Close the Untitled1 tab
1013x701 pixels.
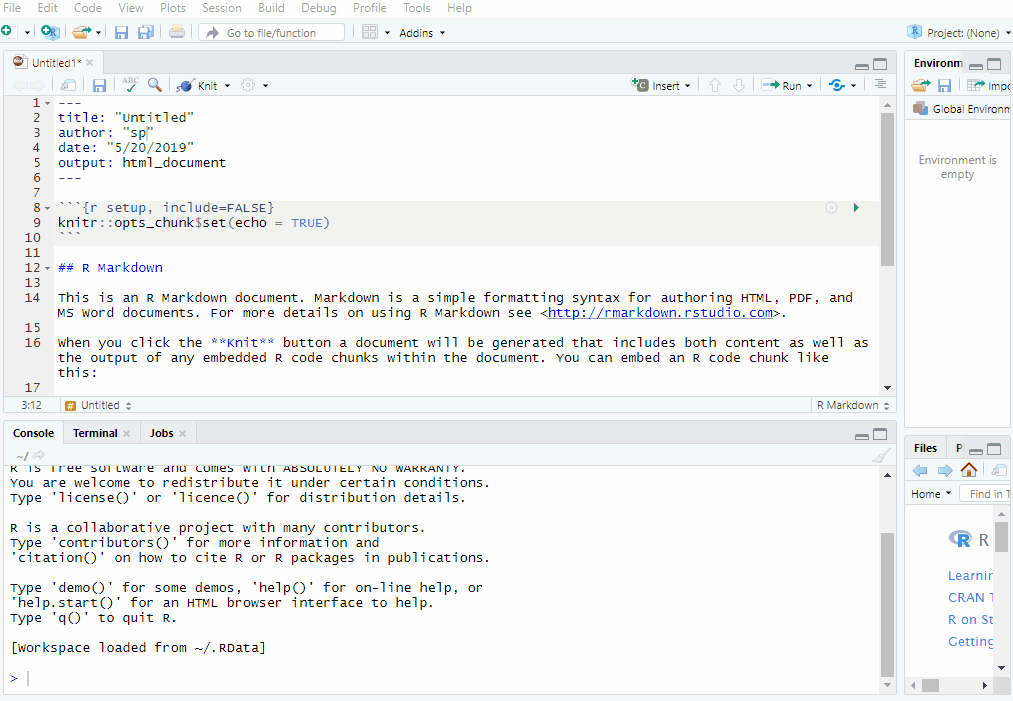[x=90, y=63]
